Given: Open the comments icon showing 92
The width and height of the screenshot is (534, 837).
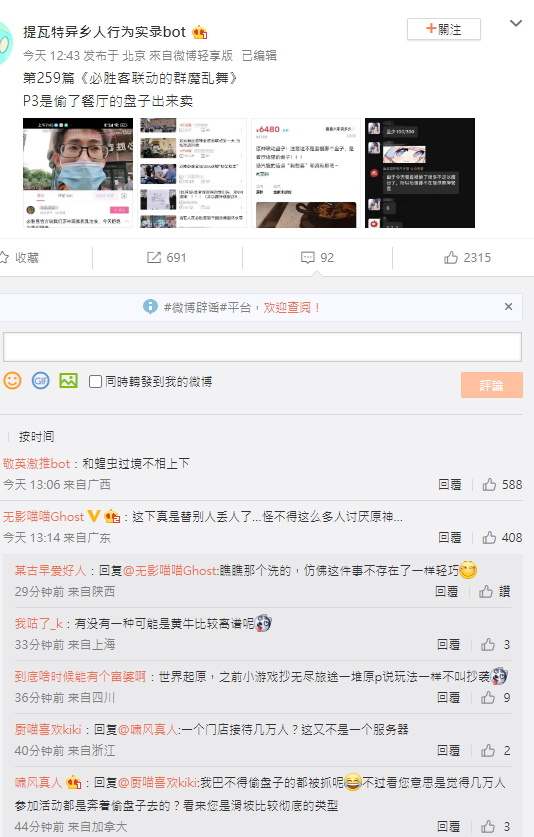Looking at the screenshot, I should point(317,258).
